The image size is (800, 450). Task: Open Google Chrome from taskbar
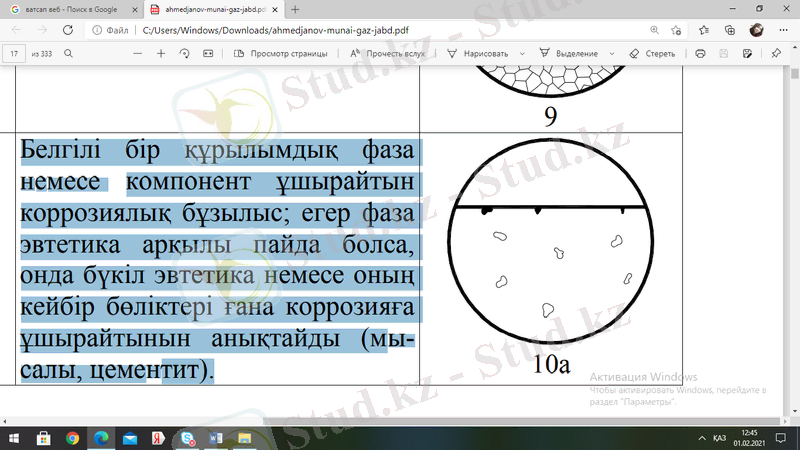(72, 438)
